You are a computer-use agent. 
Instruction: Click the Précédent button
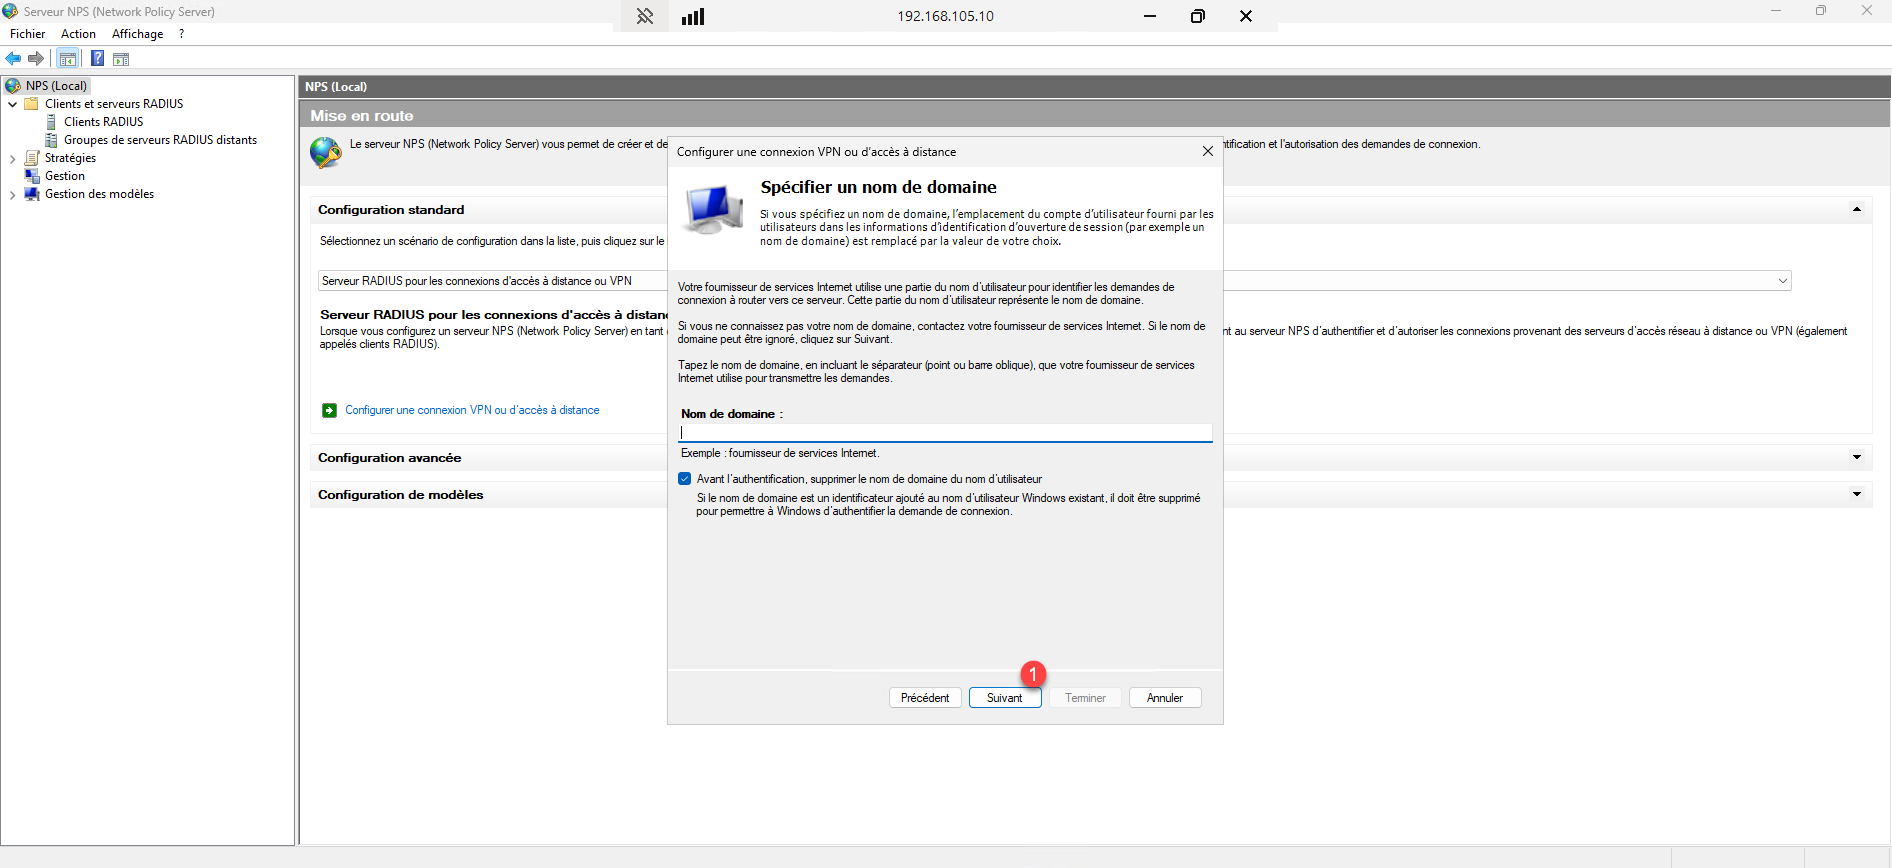[x=925, y=698]
